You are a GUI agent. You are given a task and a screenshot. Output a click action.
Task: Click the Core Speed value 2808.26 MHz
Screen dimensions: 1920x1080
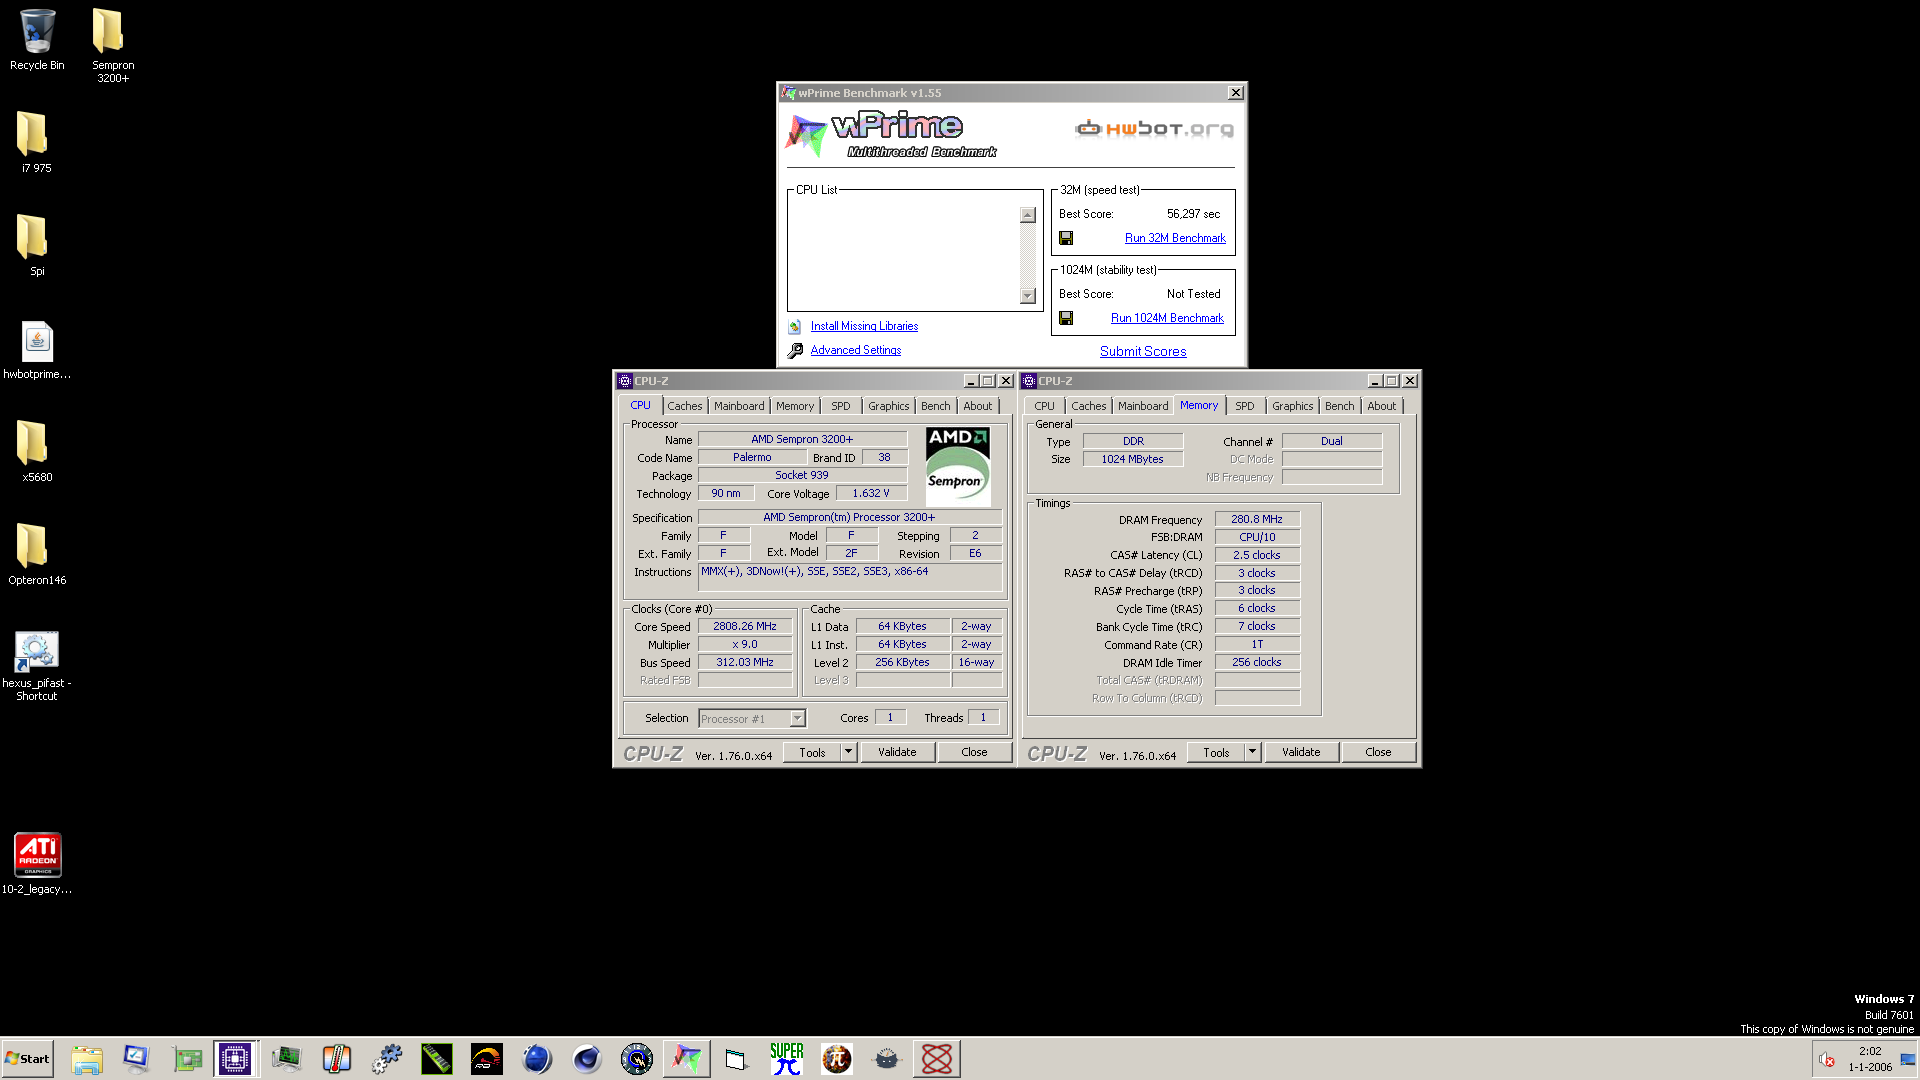(x=745, y=626)
